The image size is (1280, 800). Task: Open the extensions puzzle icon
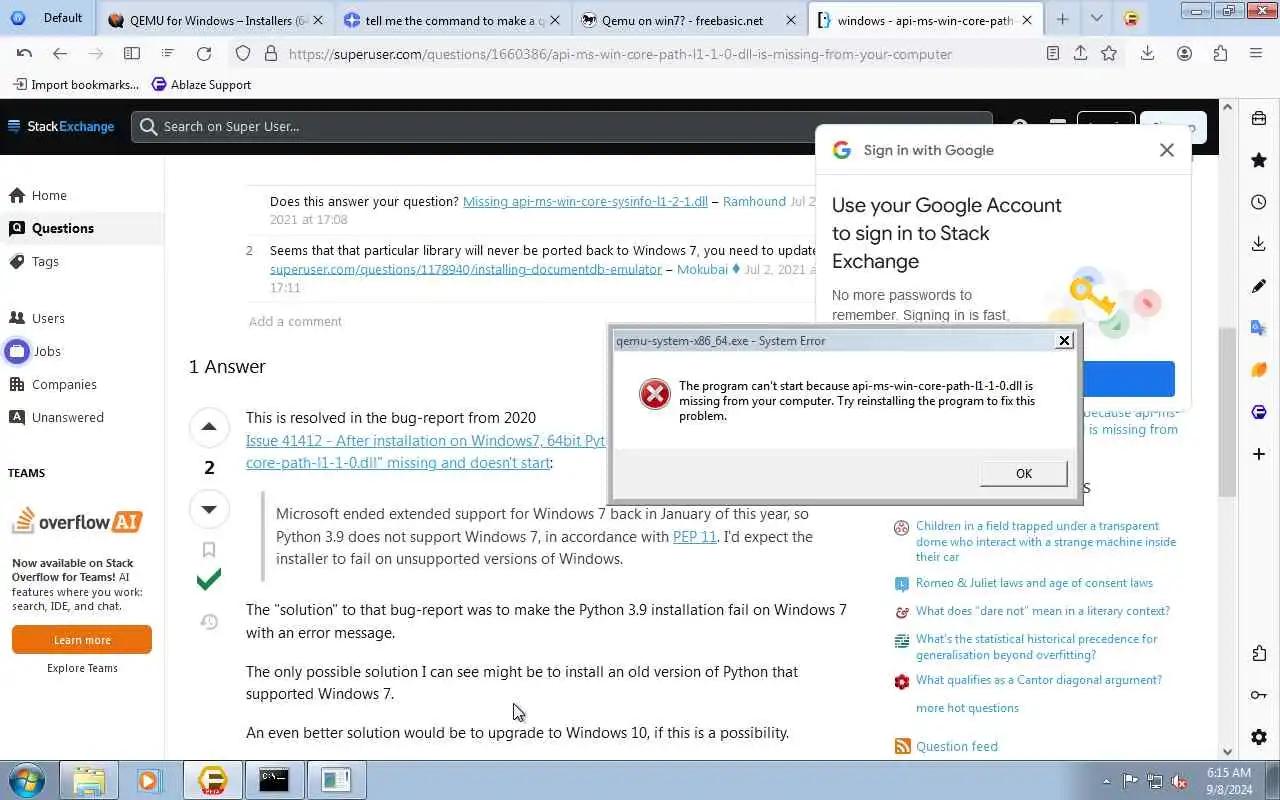(x=1220, y=54)
